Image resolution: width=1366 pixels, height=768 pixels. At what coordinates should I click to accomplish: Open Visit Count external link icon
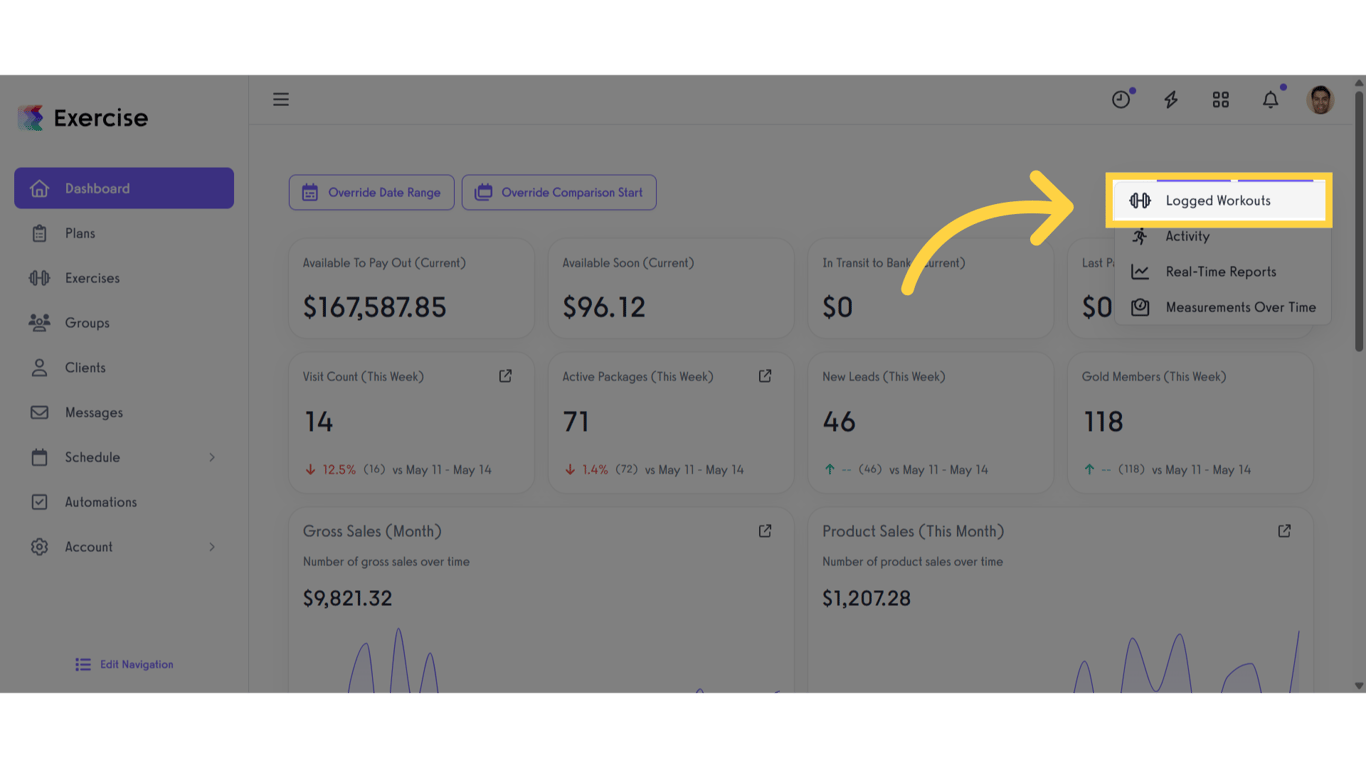tap(505, 376)
